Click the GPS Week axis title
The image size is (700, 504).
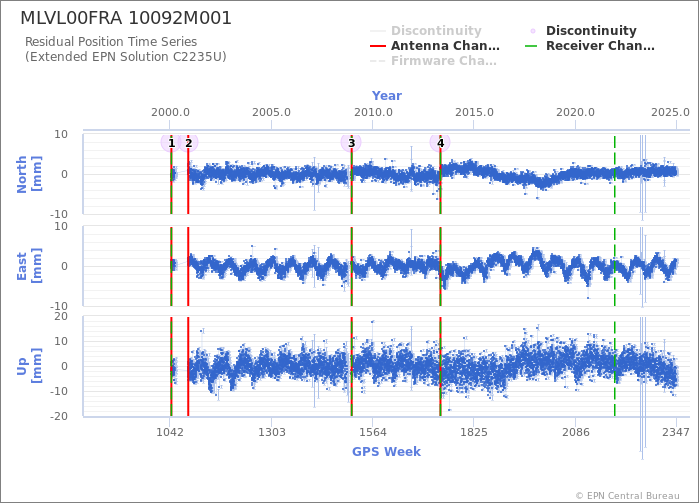click(387, 452)
